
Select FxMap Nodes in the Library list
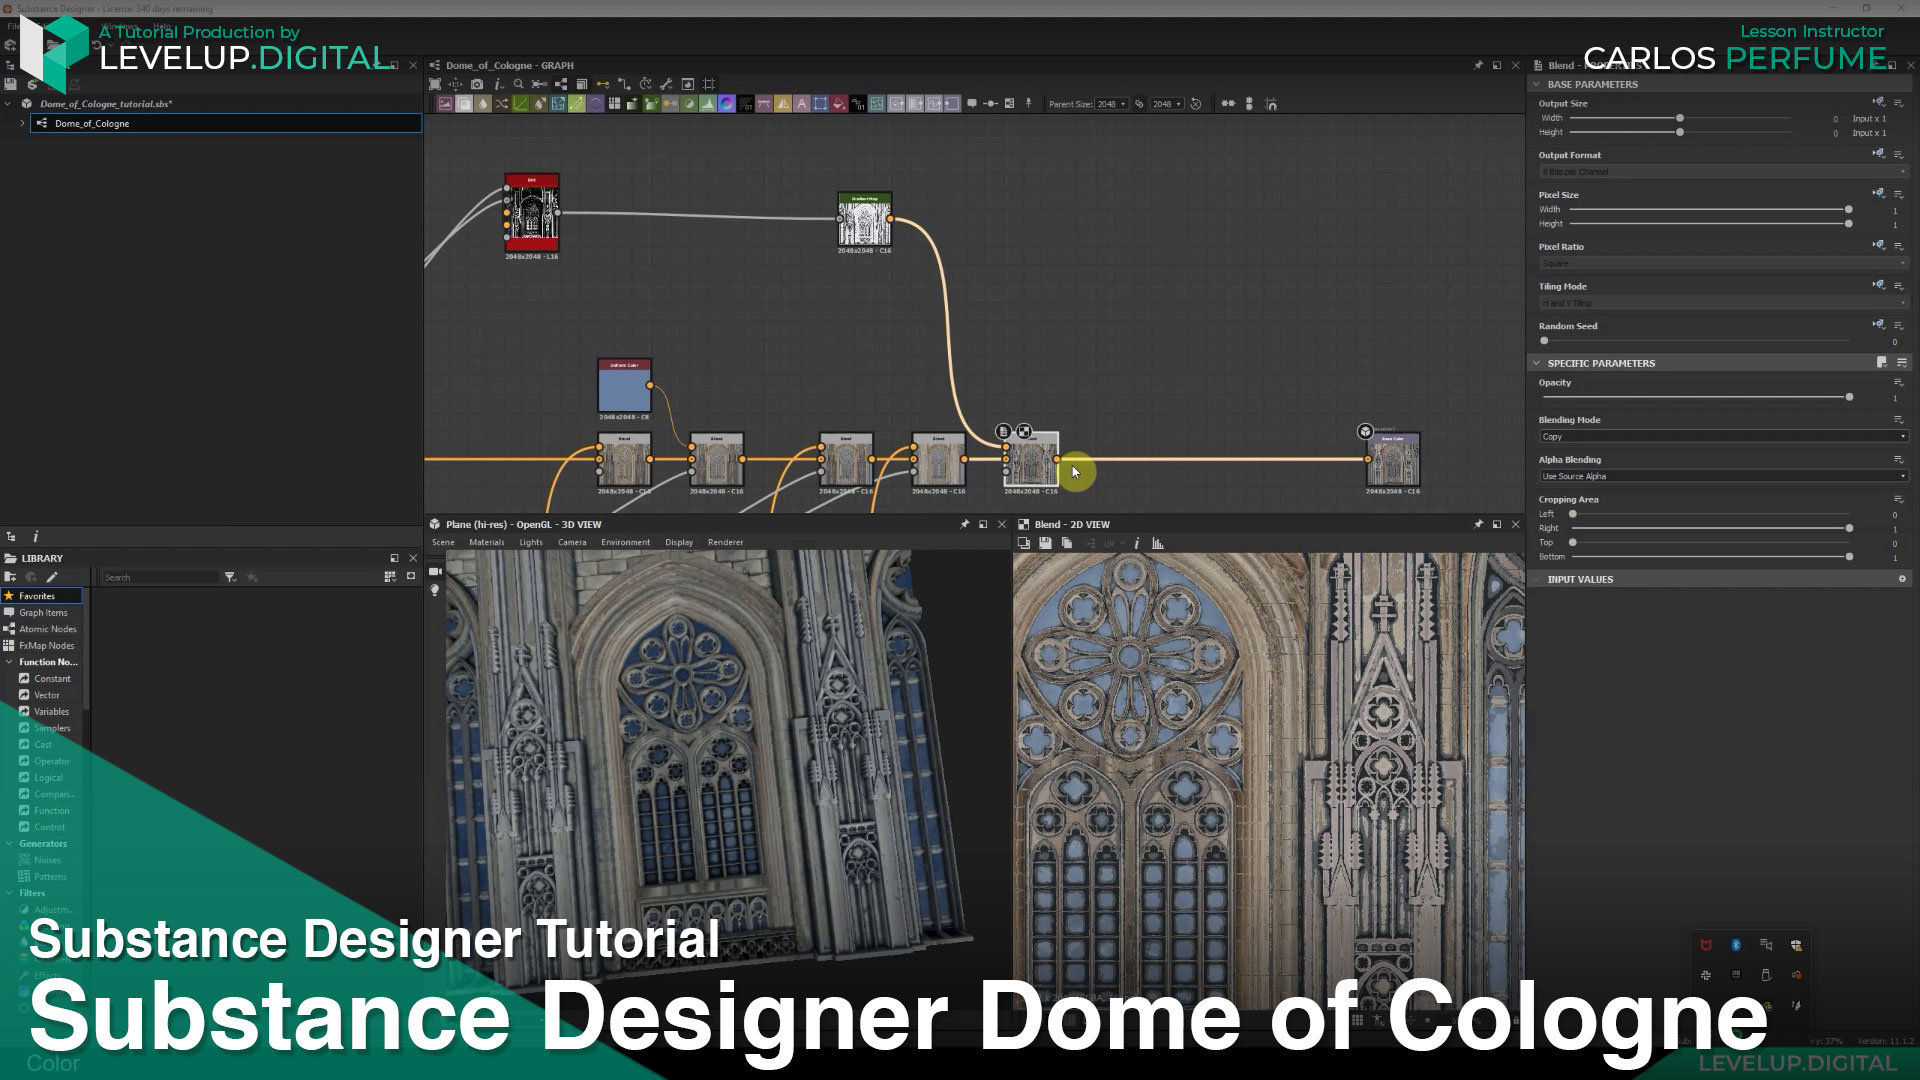tap(42, 646)
